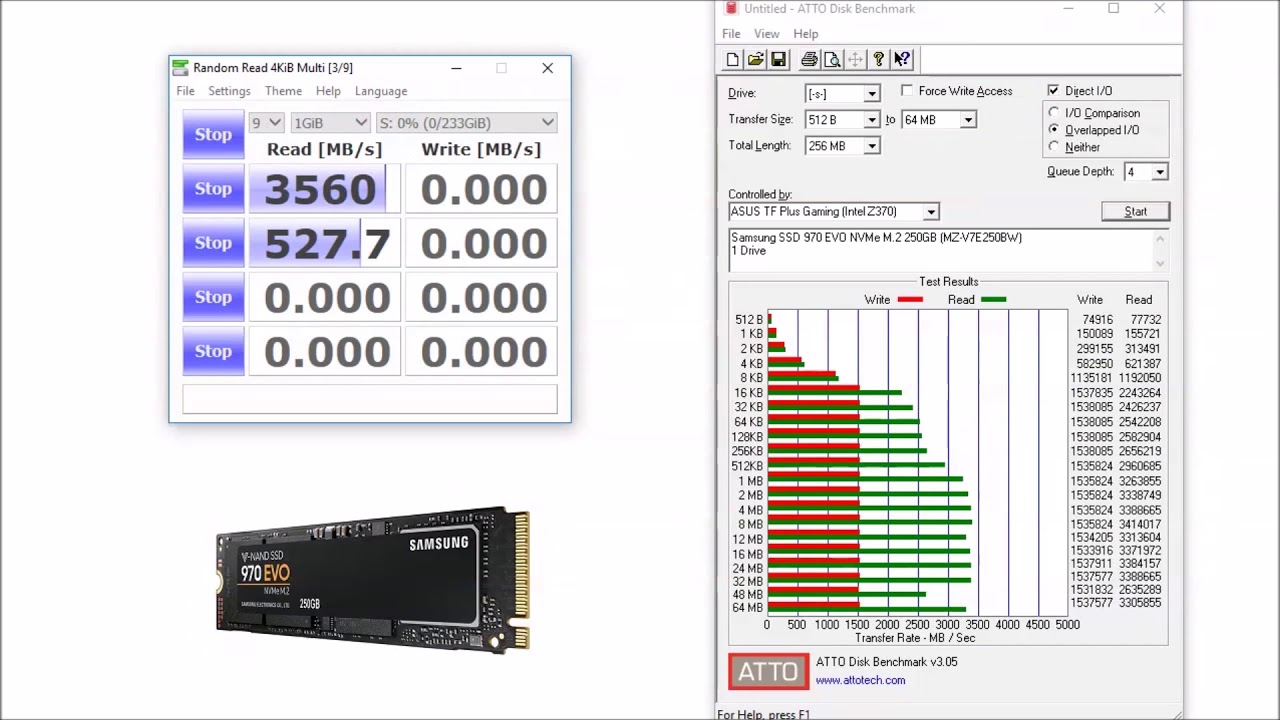Click the top Stop button beside the 9 dropdown
1280x720 pixels.
pyautogui.click(x=213, y=135)
